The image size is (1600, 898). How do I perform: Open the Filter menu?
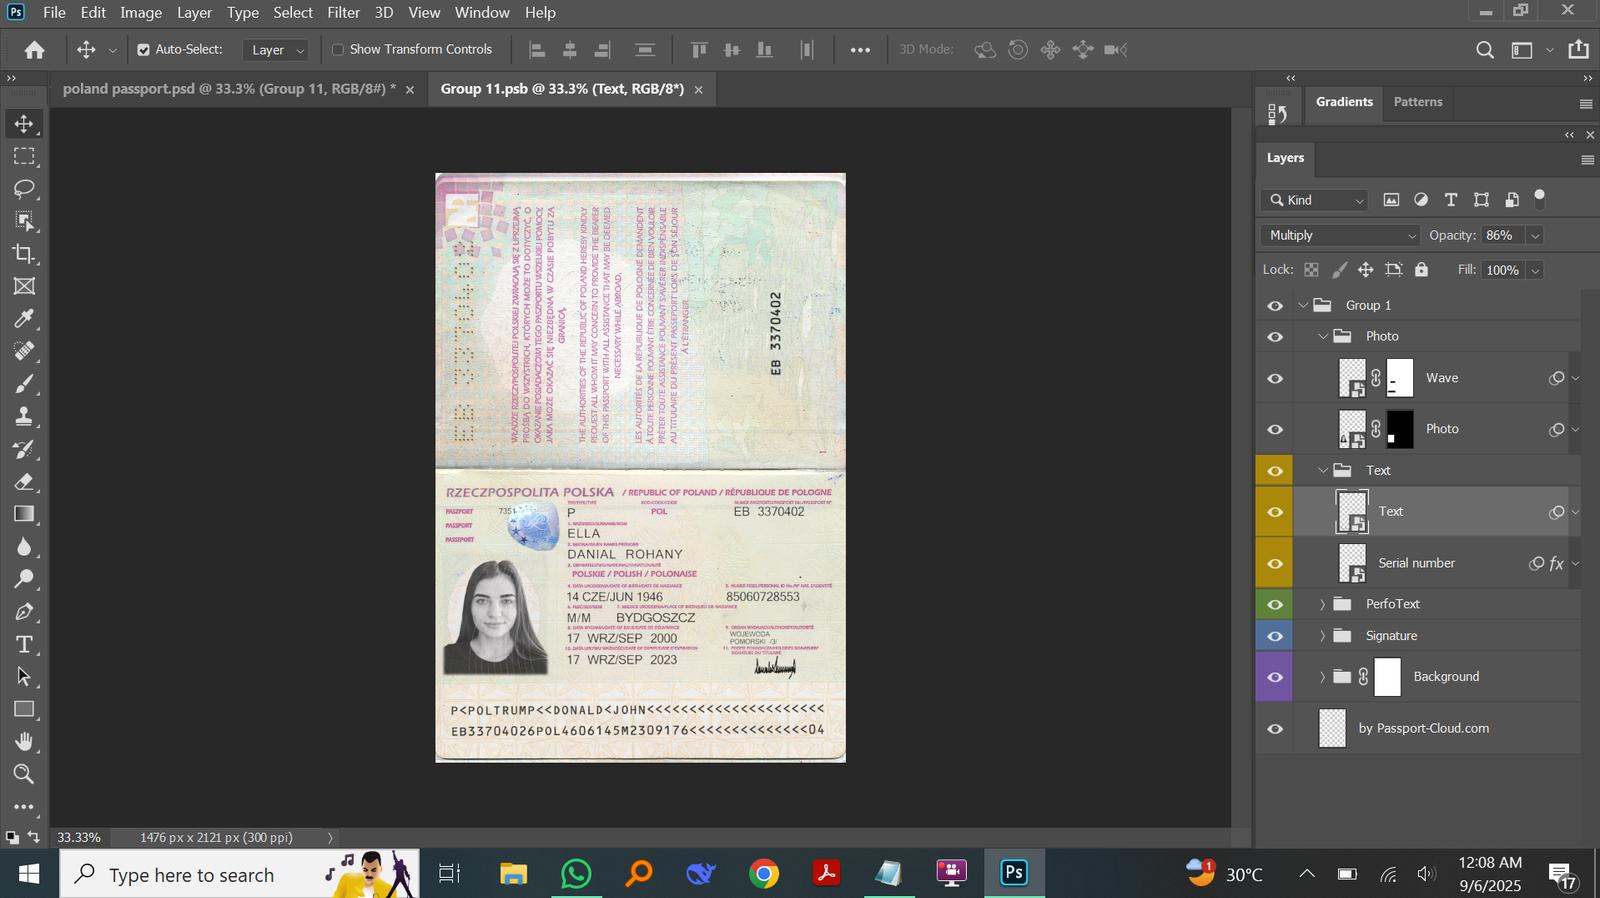pos(343,13)
